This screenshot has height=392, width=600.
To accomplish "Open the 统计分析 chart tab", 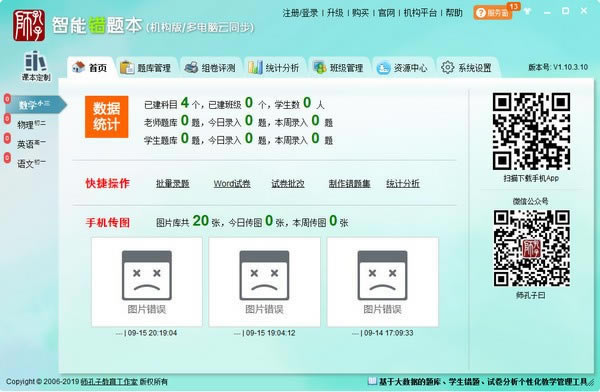I will (x=274, y=68).
